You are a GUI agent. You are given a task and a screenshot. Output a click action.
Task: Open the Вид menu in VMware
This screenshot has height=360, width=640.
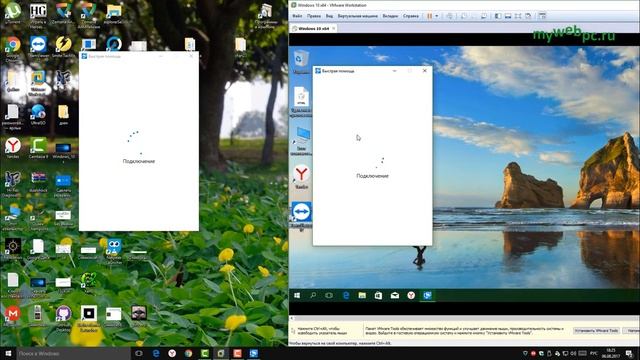coord(329,16)
